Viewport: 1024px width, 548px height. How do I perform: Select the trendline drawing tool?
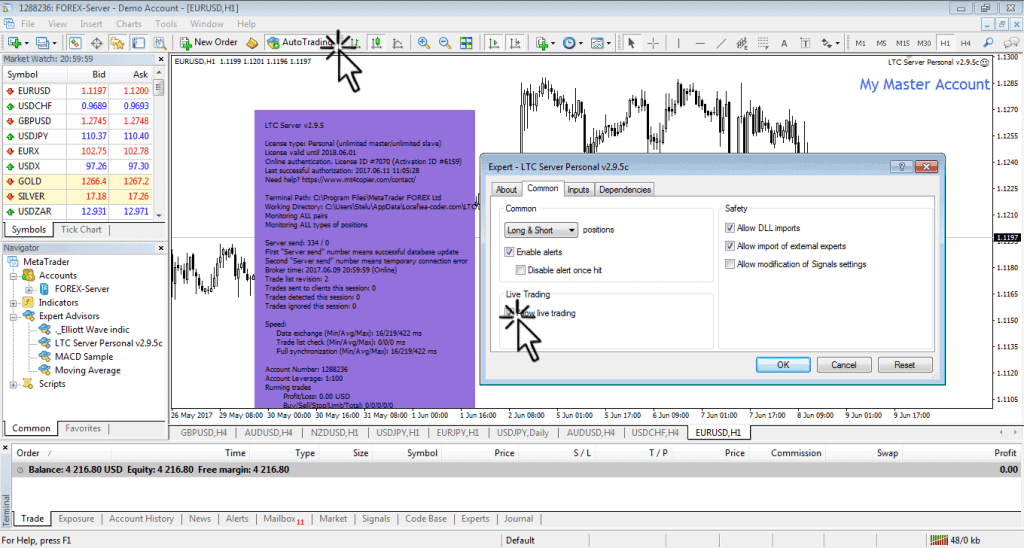tap(721, 43)
